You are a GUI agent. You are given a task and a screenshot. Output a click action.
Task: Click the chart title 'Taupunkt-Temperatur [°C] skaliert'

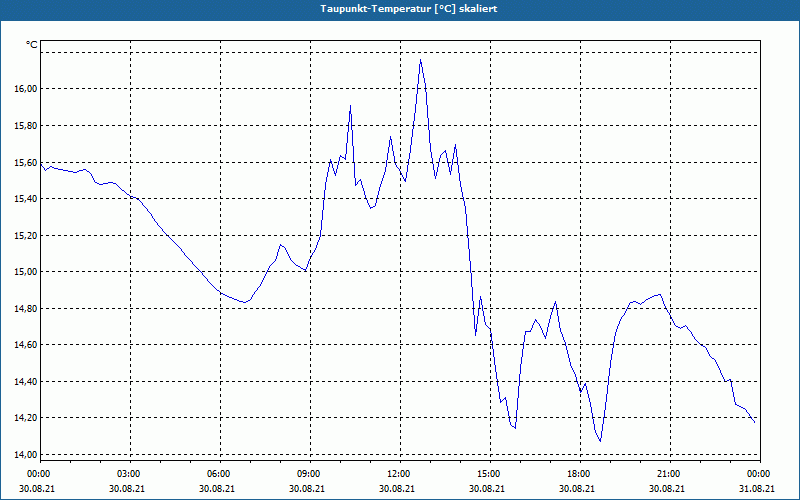[x=409, y=9]
